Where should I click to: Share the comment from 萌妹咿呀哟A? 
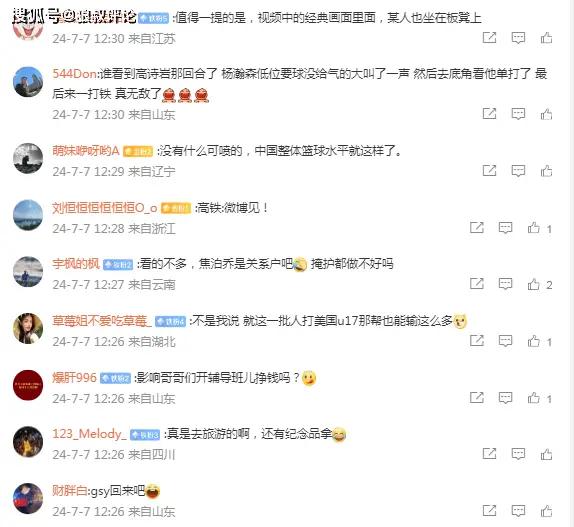[x=489, y=171]
